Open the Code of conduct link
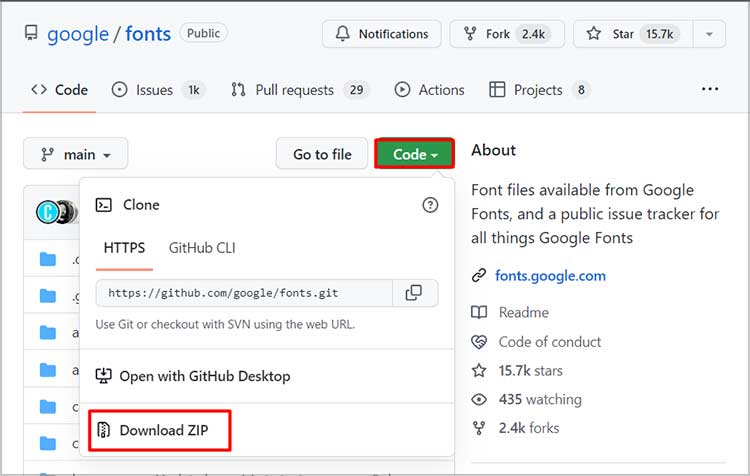This screenshot has width=750, height=476. coord(550,342)
